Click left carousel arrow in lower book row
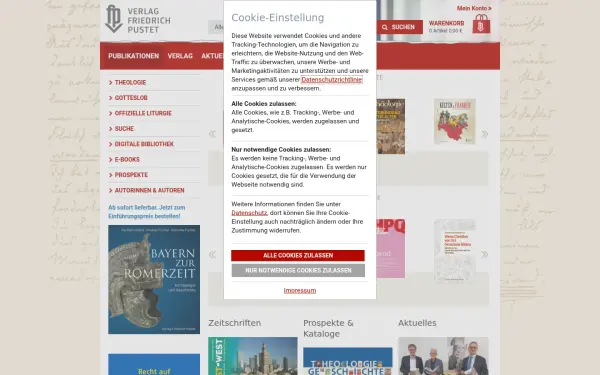 click(212, 254)
